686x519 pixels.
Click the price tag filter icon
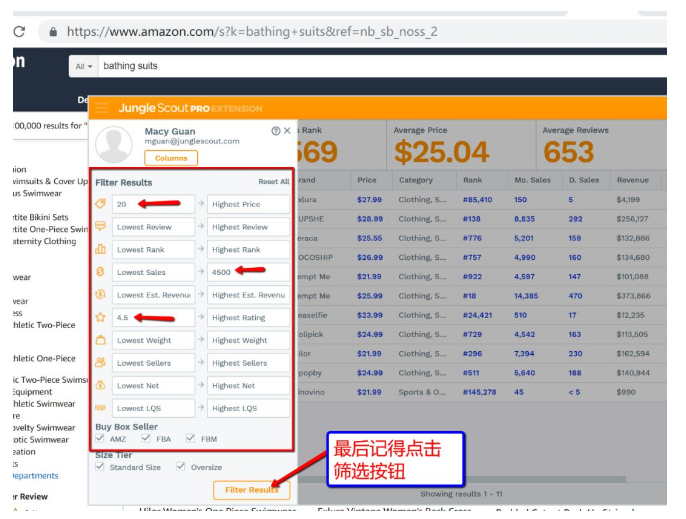pyautogui.click(x=100, y=204)
